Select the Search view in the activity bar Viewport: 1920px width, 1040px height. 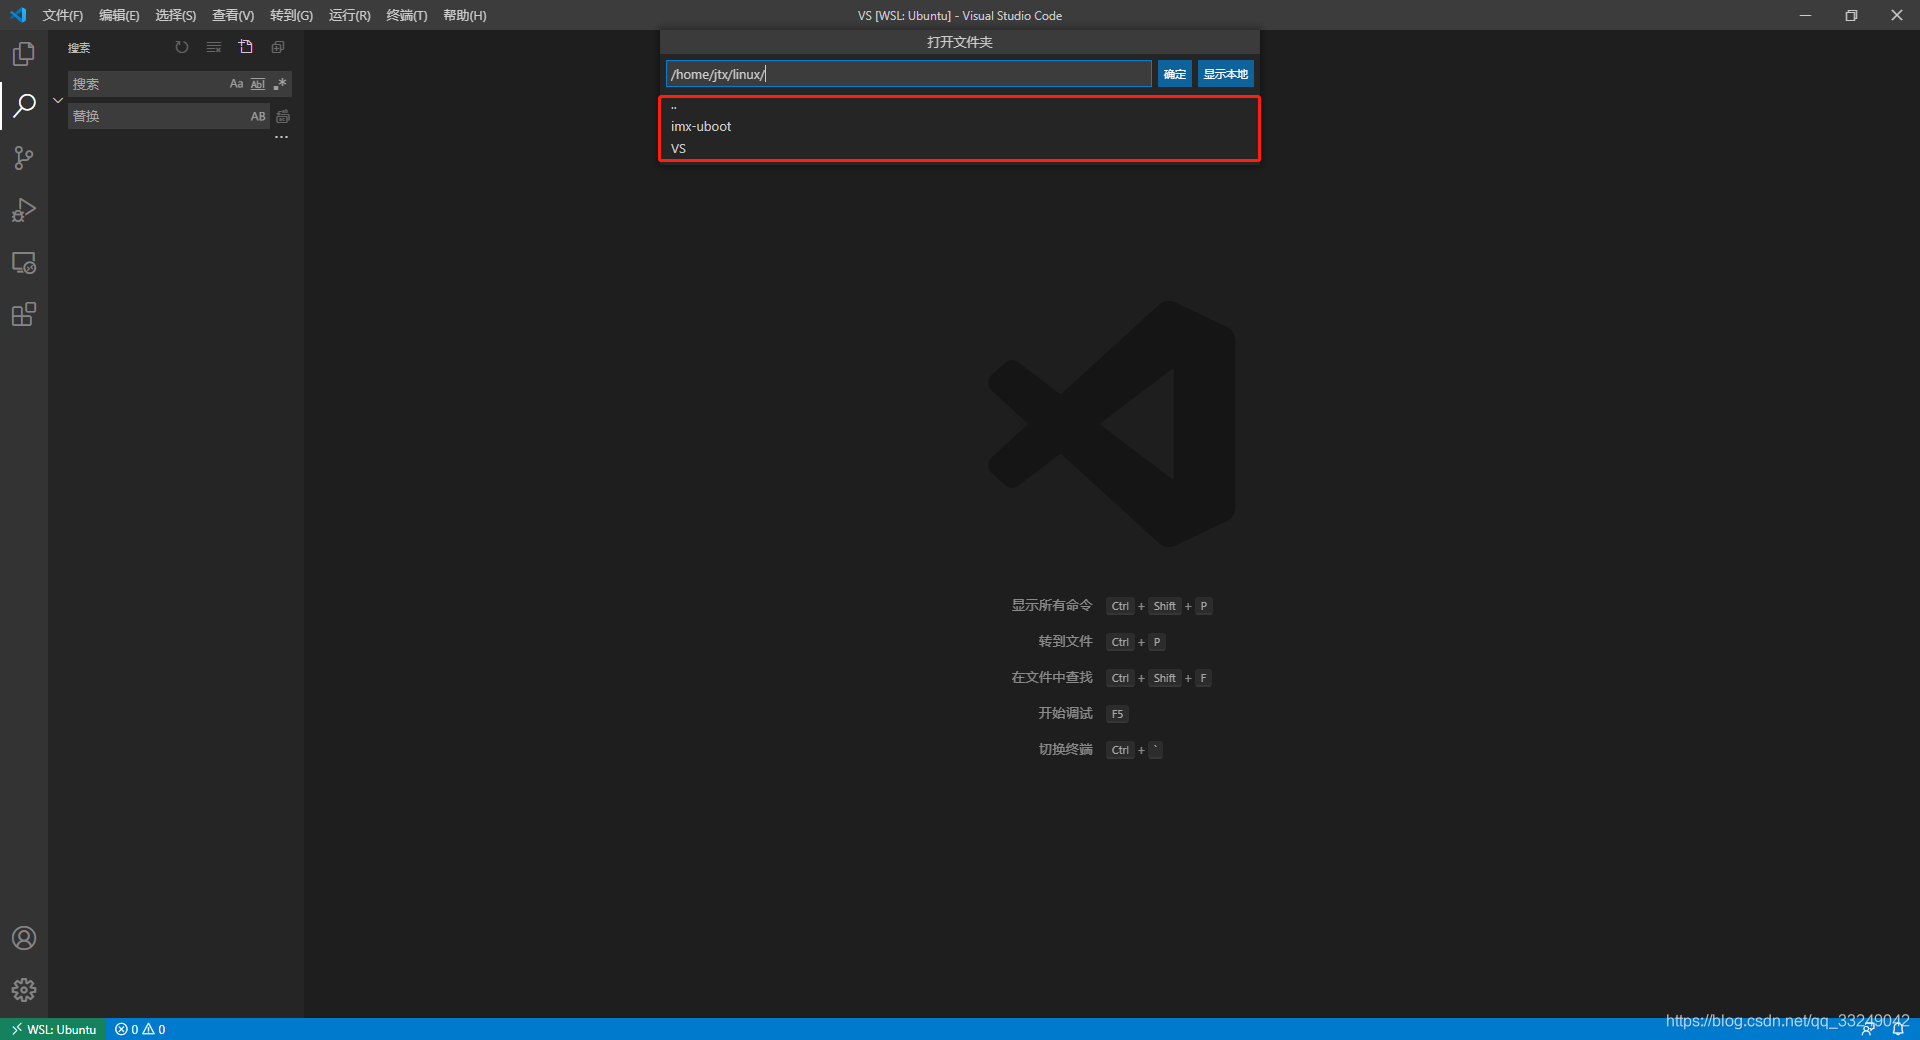(x=24, y=105)
